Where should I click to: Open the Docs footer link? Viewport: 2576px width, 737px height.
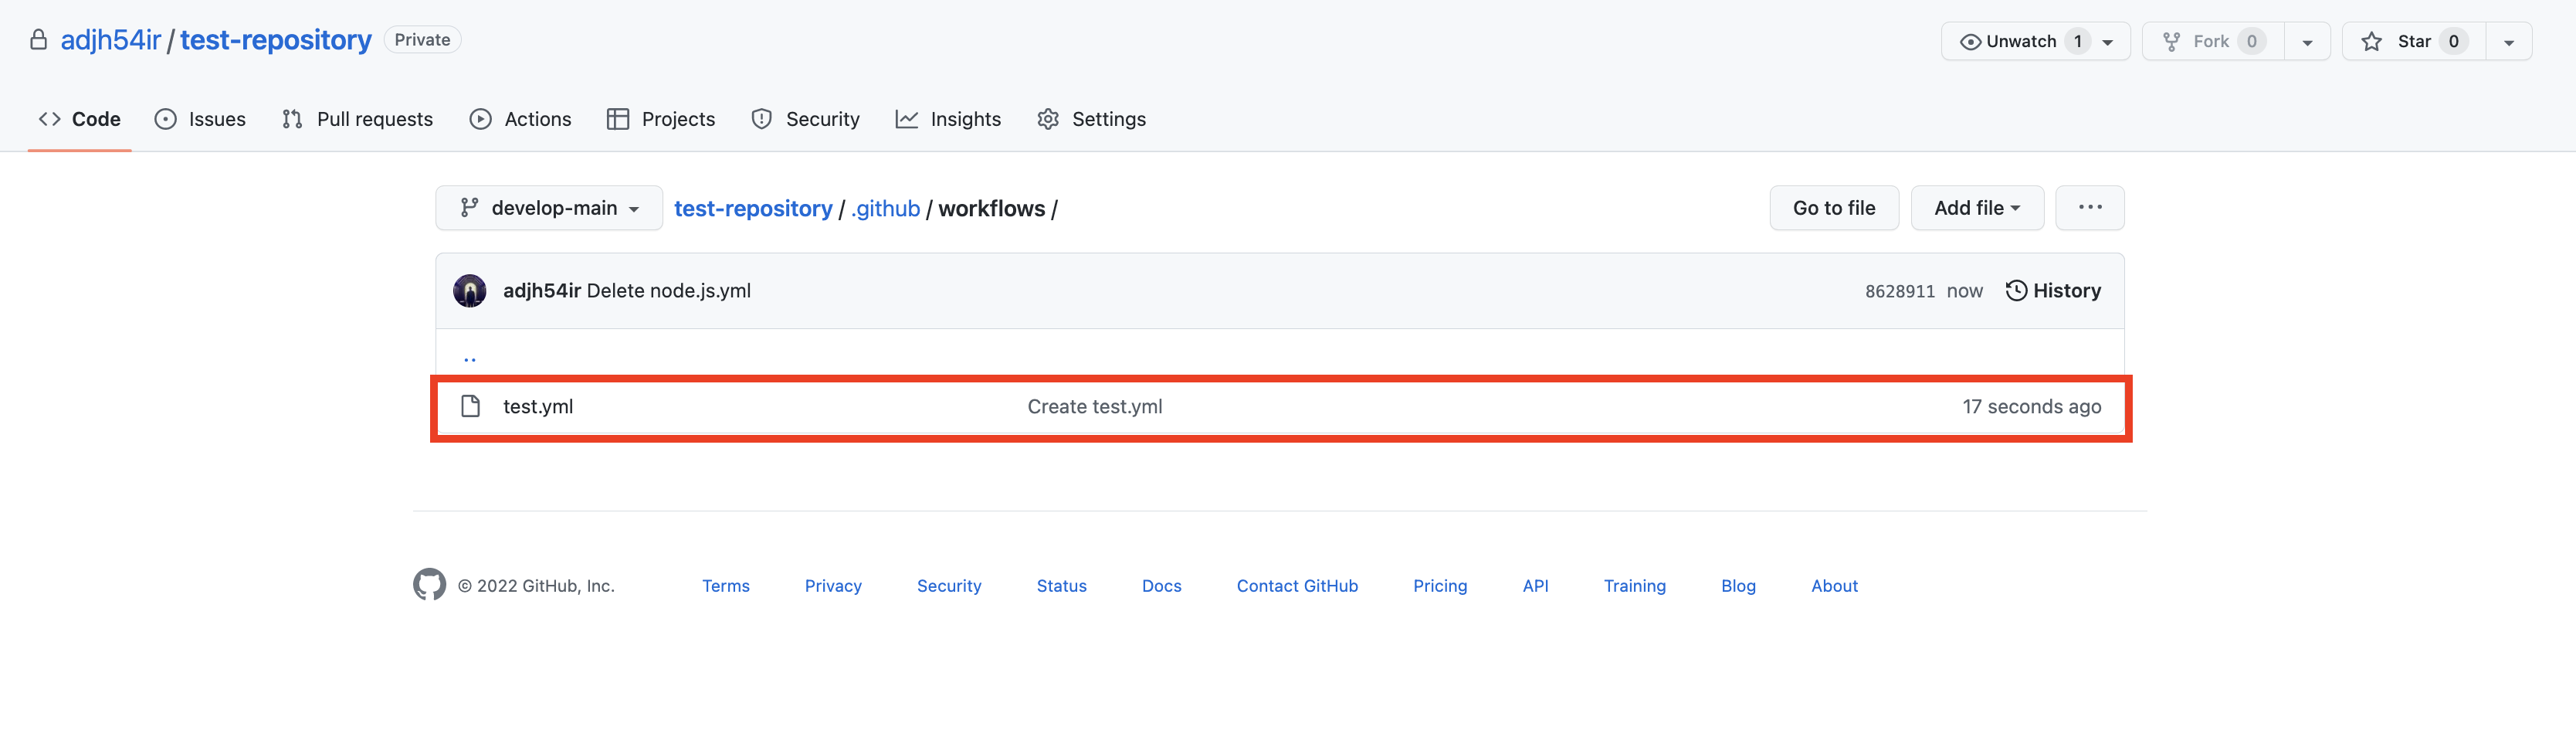[1162, 586]
